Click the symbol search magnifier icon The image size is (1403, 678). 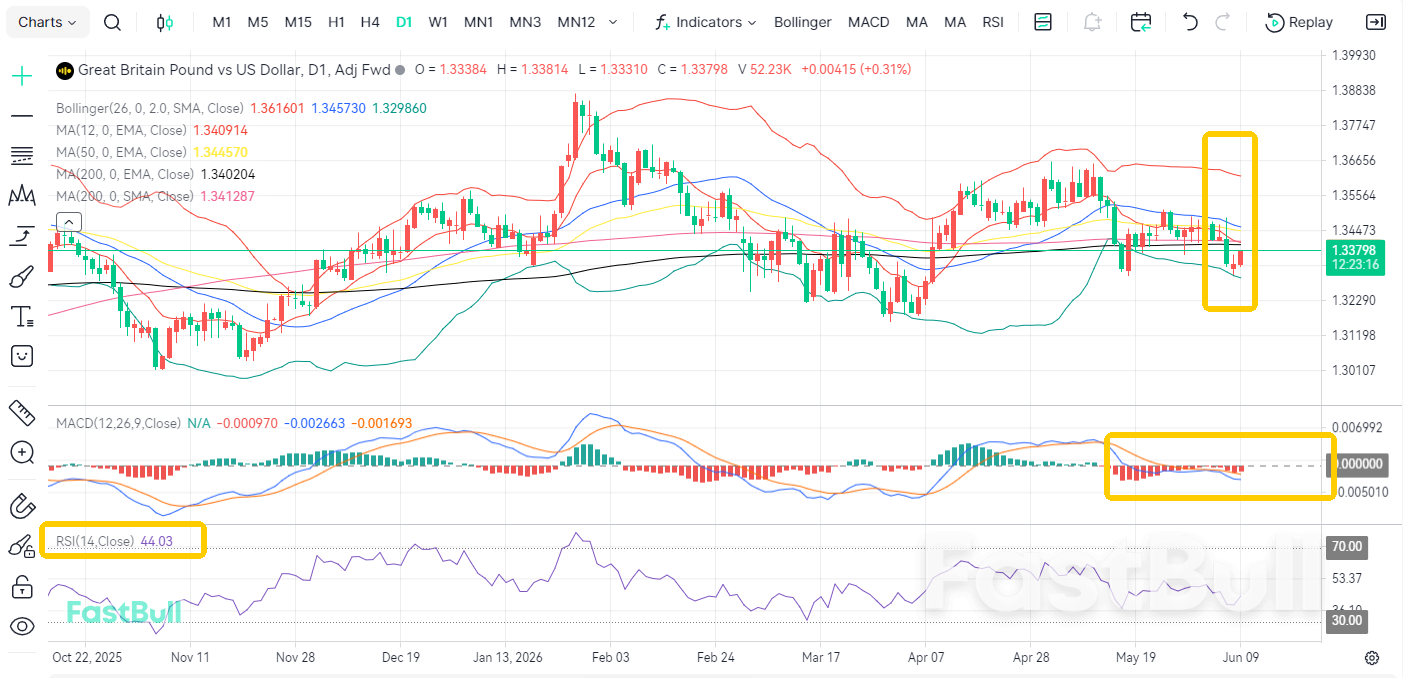pos(113,22)
